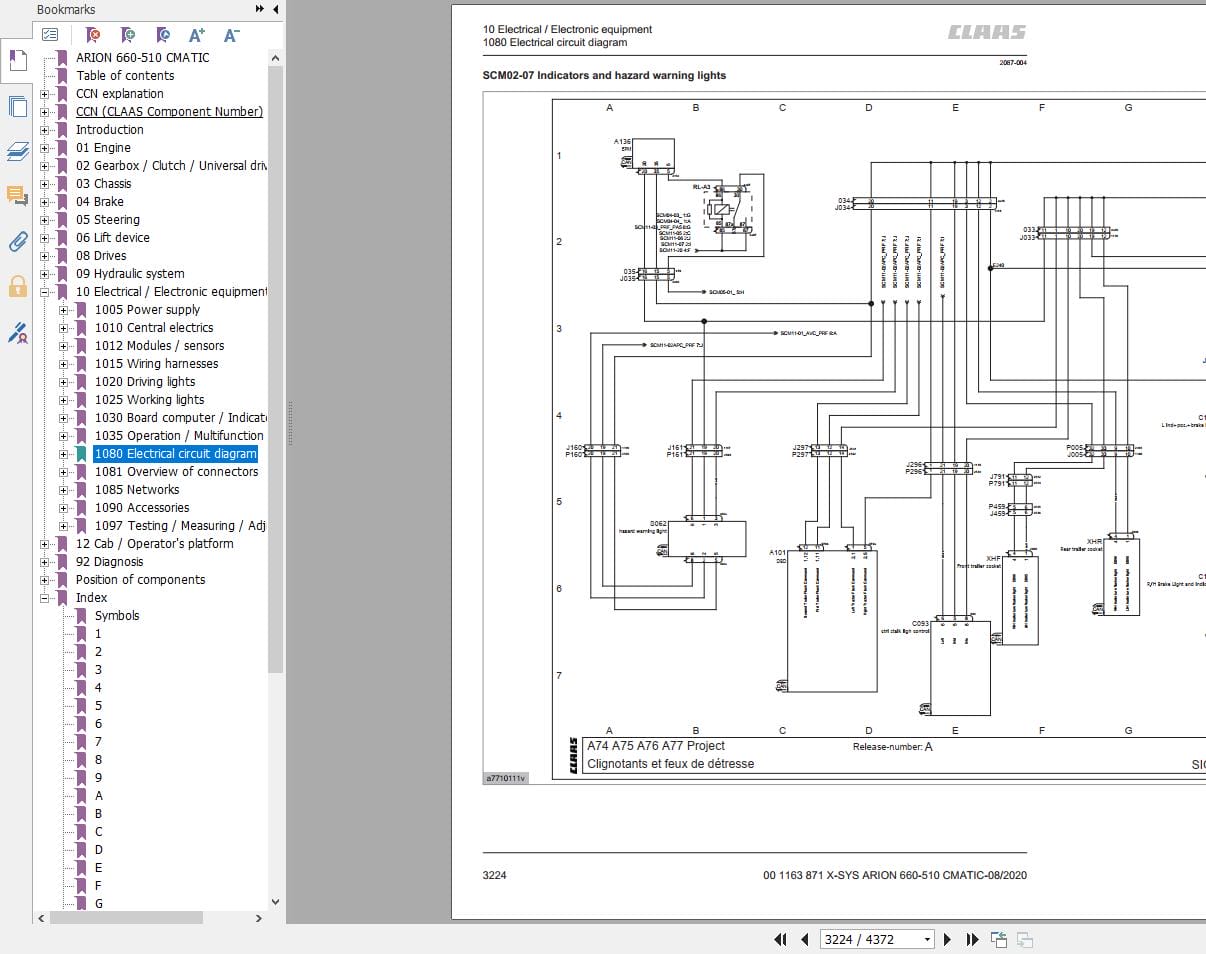1206x954 pixels.
Task: Open the index bookmark labeled A
Action: click(99, 795)
